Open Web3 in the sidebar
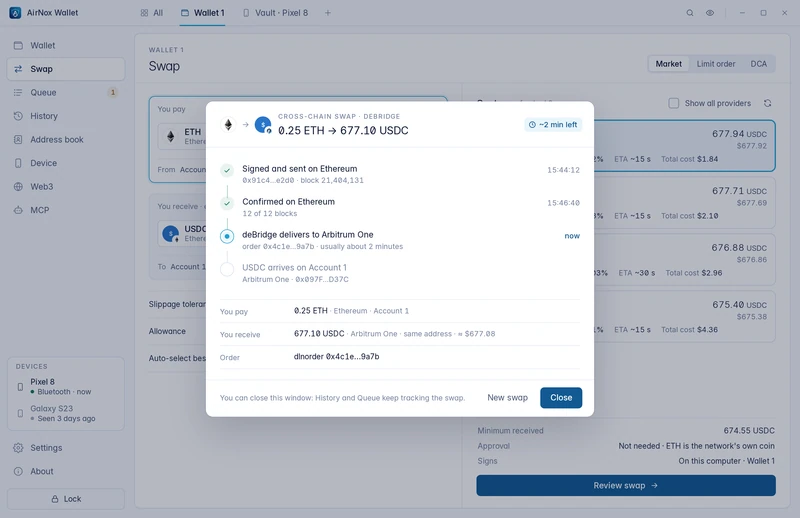 point(66,186)
